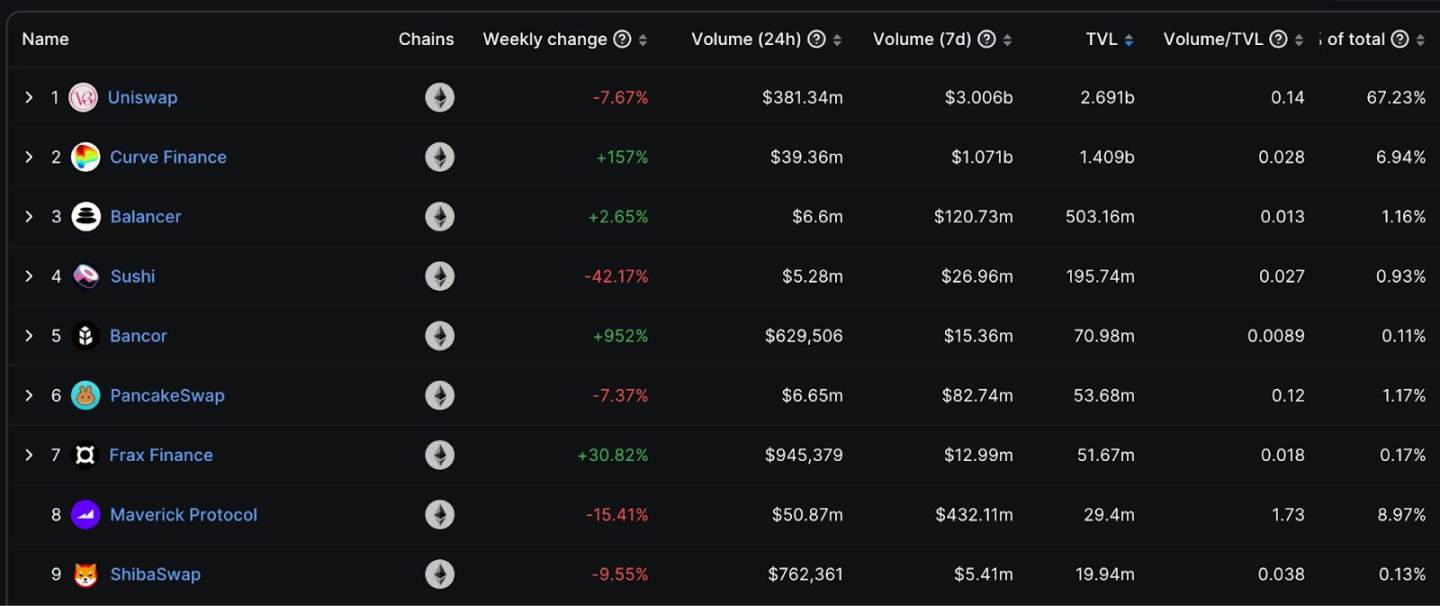Viewport: 1440px width, 606px height.
Task: Click Ethereum chain icon in Bancor row
Action: [440, 336]
